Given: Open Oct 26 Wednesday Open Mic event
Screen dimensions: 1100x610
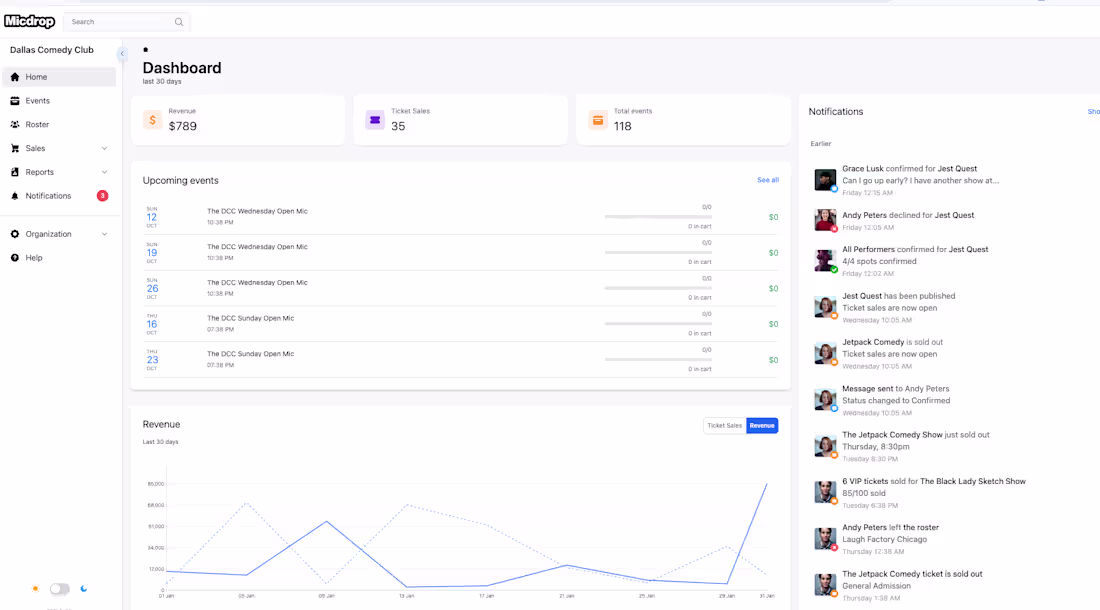Looking at the screenshot, I should (x=461, y=288).
